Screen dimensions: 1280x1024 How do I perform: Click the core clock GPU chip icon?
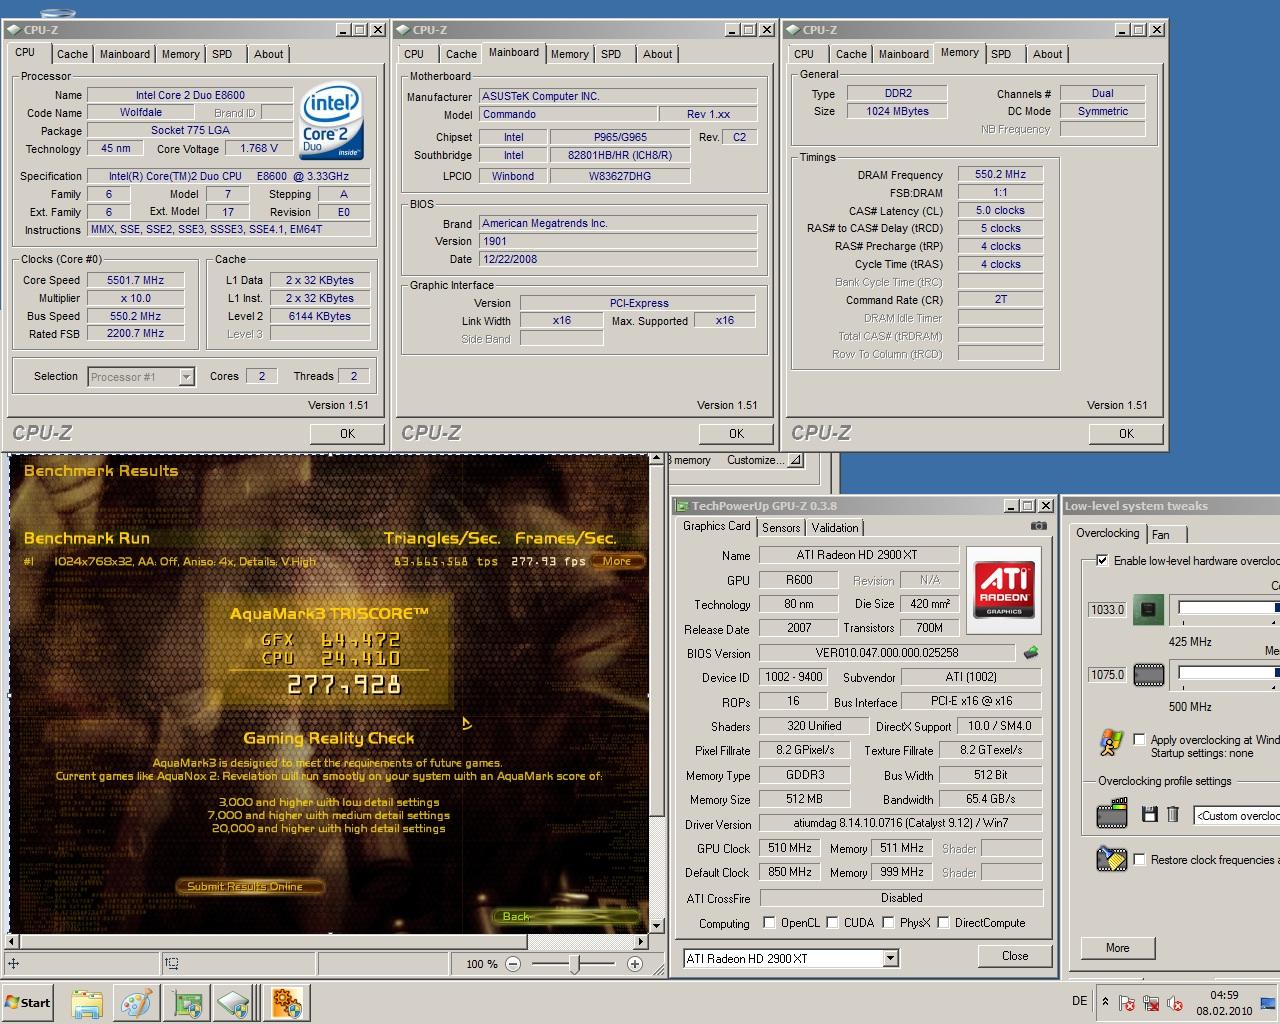[1148, 609]
